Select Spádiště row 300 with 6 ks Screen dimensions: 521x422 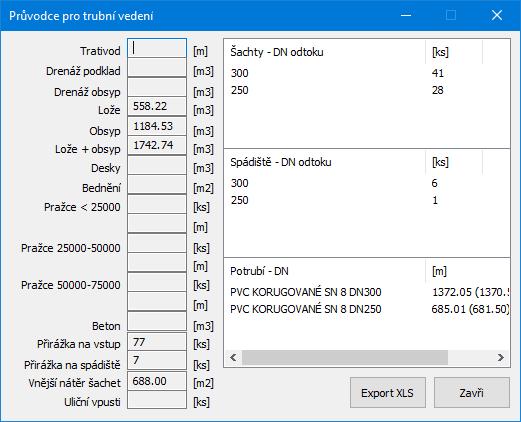tap(367, 183)
